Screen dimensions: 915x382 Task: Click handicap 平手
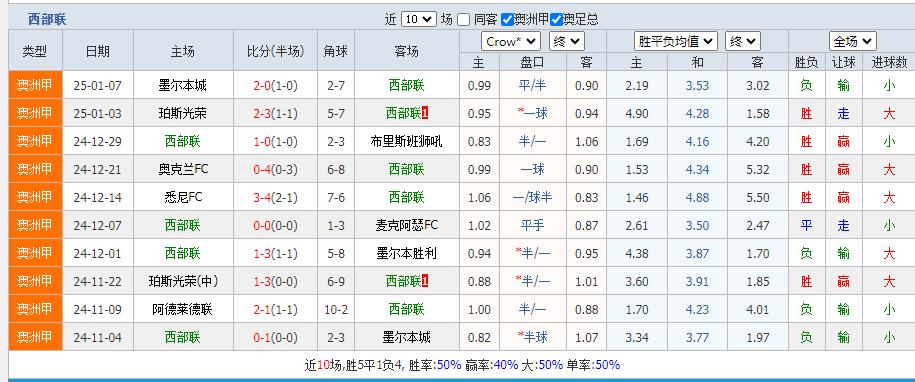pyautogui.click(x=532, y=226)
